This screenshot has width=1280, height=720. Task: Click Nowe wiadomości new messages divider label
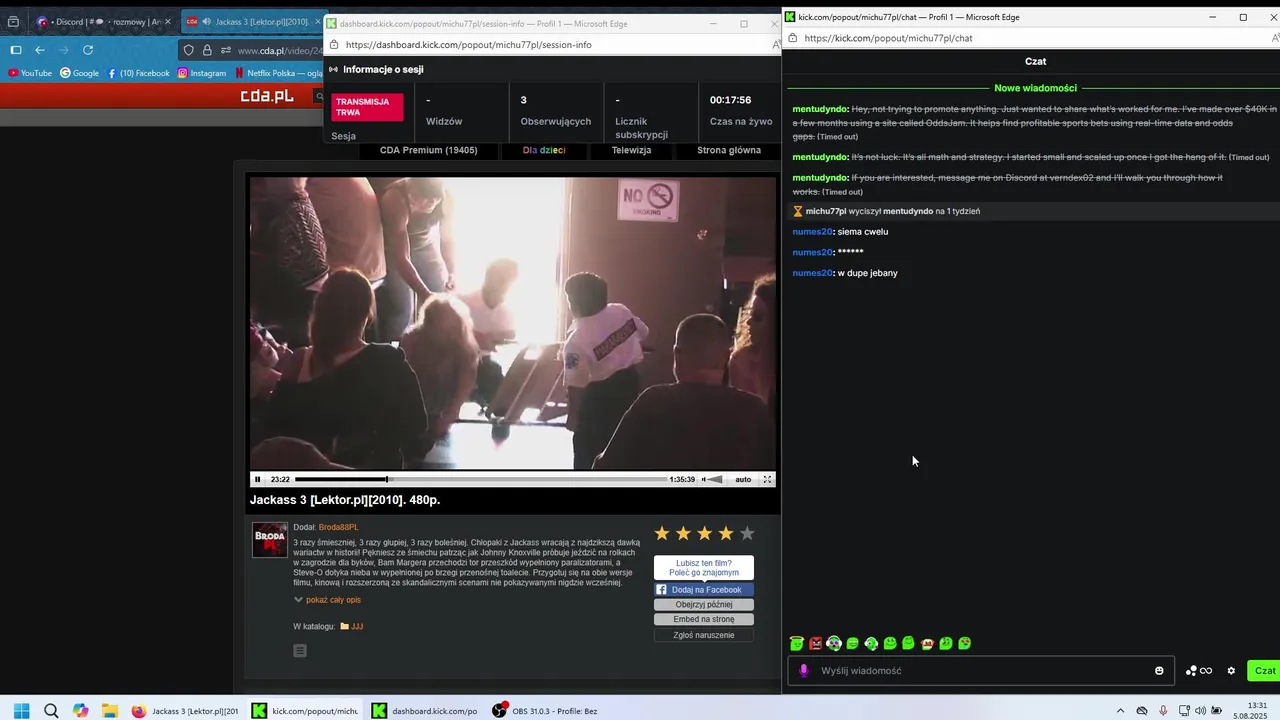point(1035,88)
